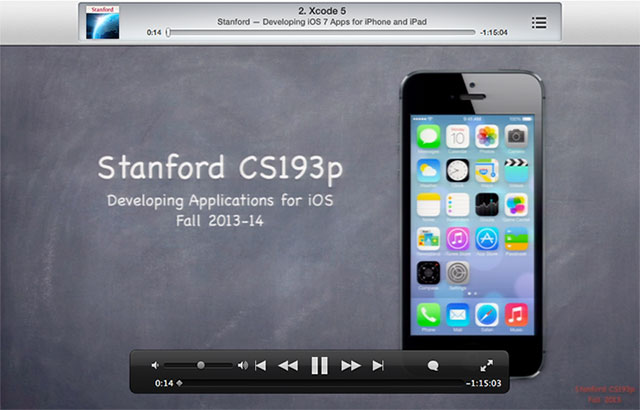
Task: Click the iTunes Store icon on iPhone
Action: coord(458,239)
